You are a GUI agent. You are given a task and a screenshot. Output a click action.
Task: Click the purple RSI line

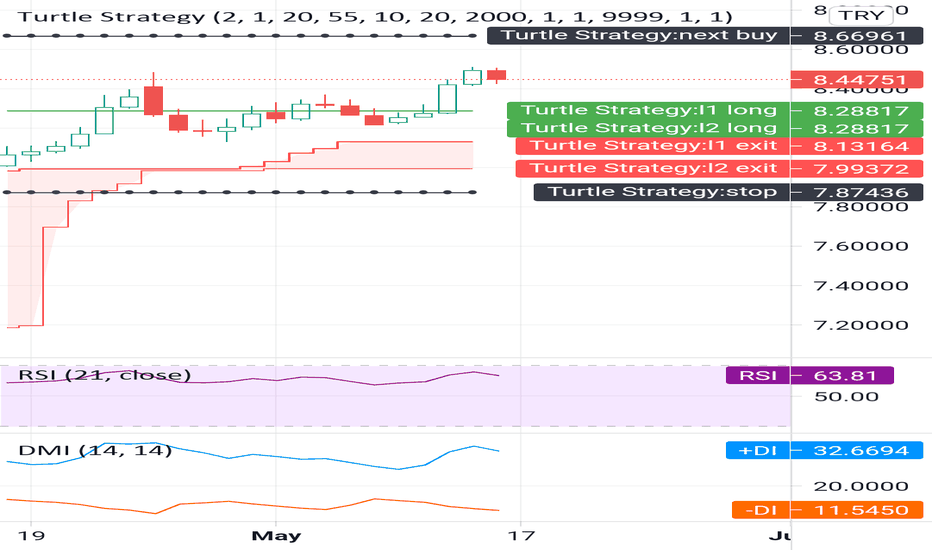(x=253, y=379)
